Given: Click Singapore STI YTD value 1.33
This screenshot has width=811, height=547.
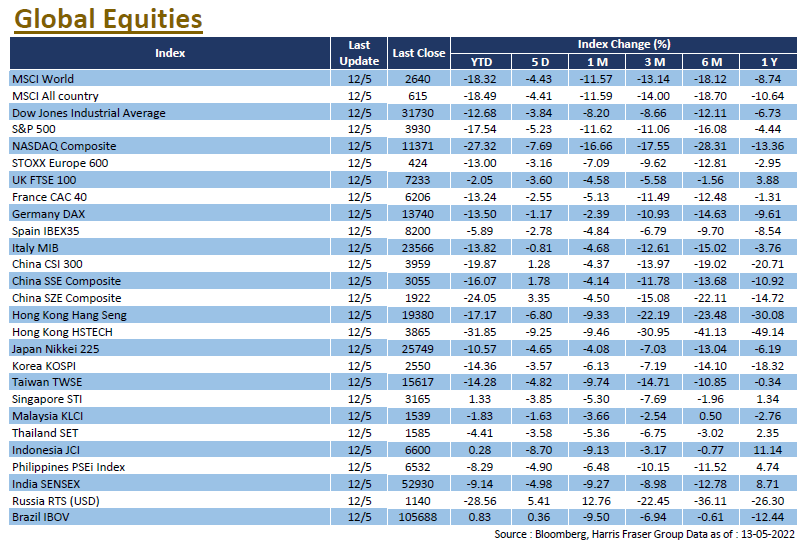Looking at the screenshot, I should 479,399.
